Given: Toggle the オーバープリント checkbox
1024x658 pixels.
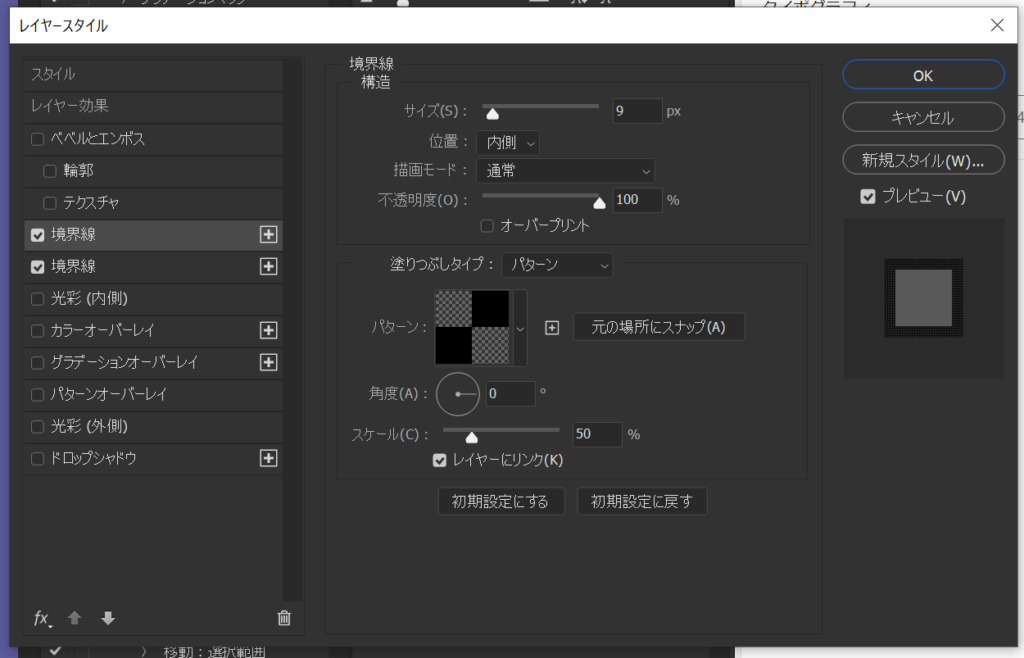Looking at the screenshot, I should [488, 226].
